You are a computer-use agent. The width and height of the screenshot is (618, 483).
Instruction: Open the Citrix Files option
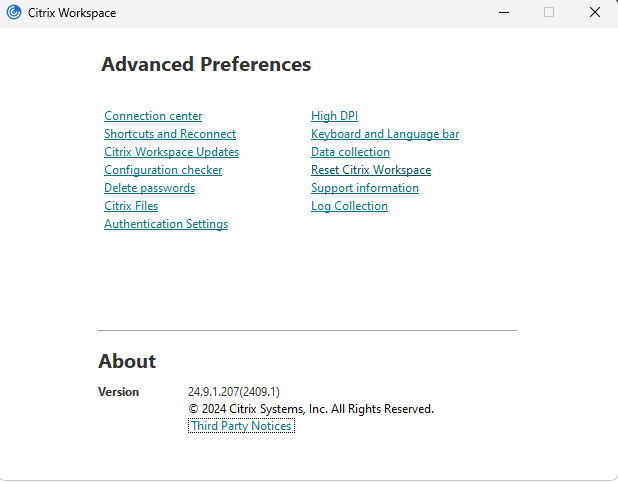tap(131, 206)
